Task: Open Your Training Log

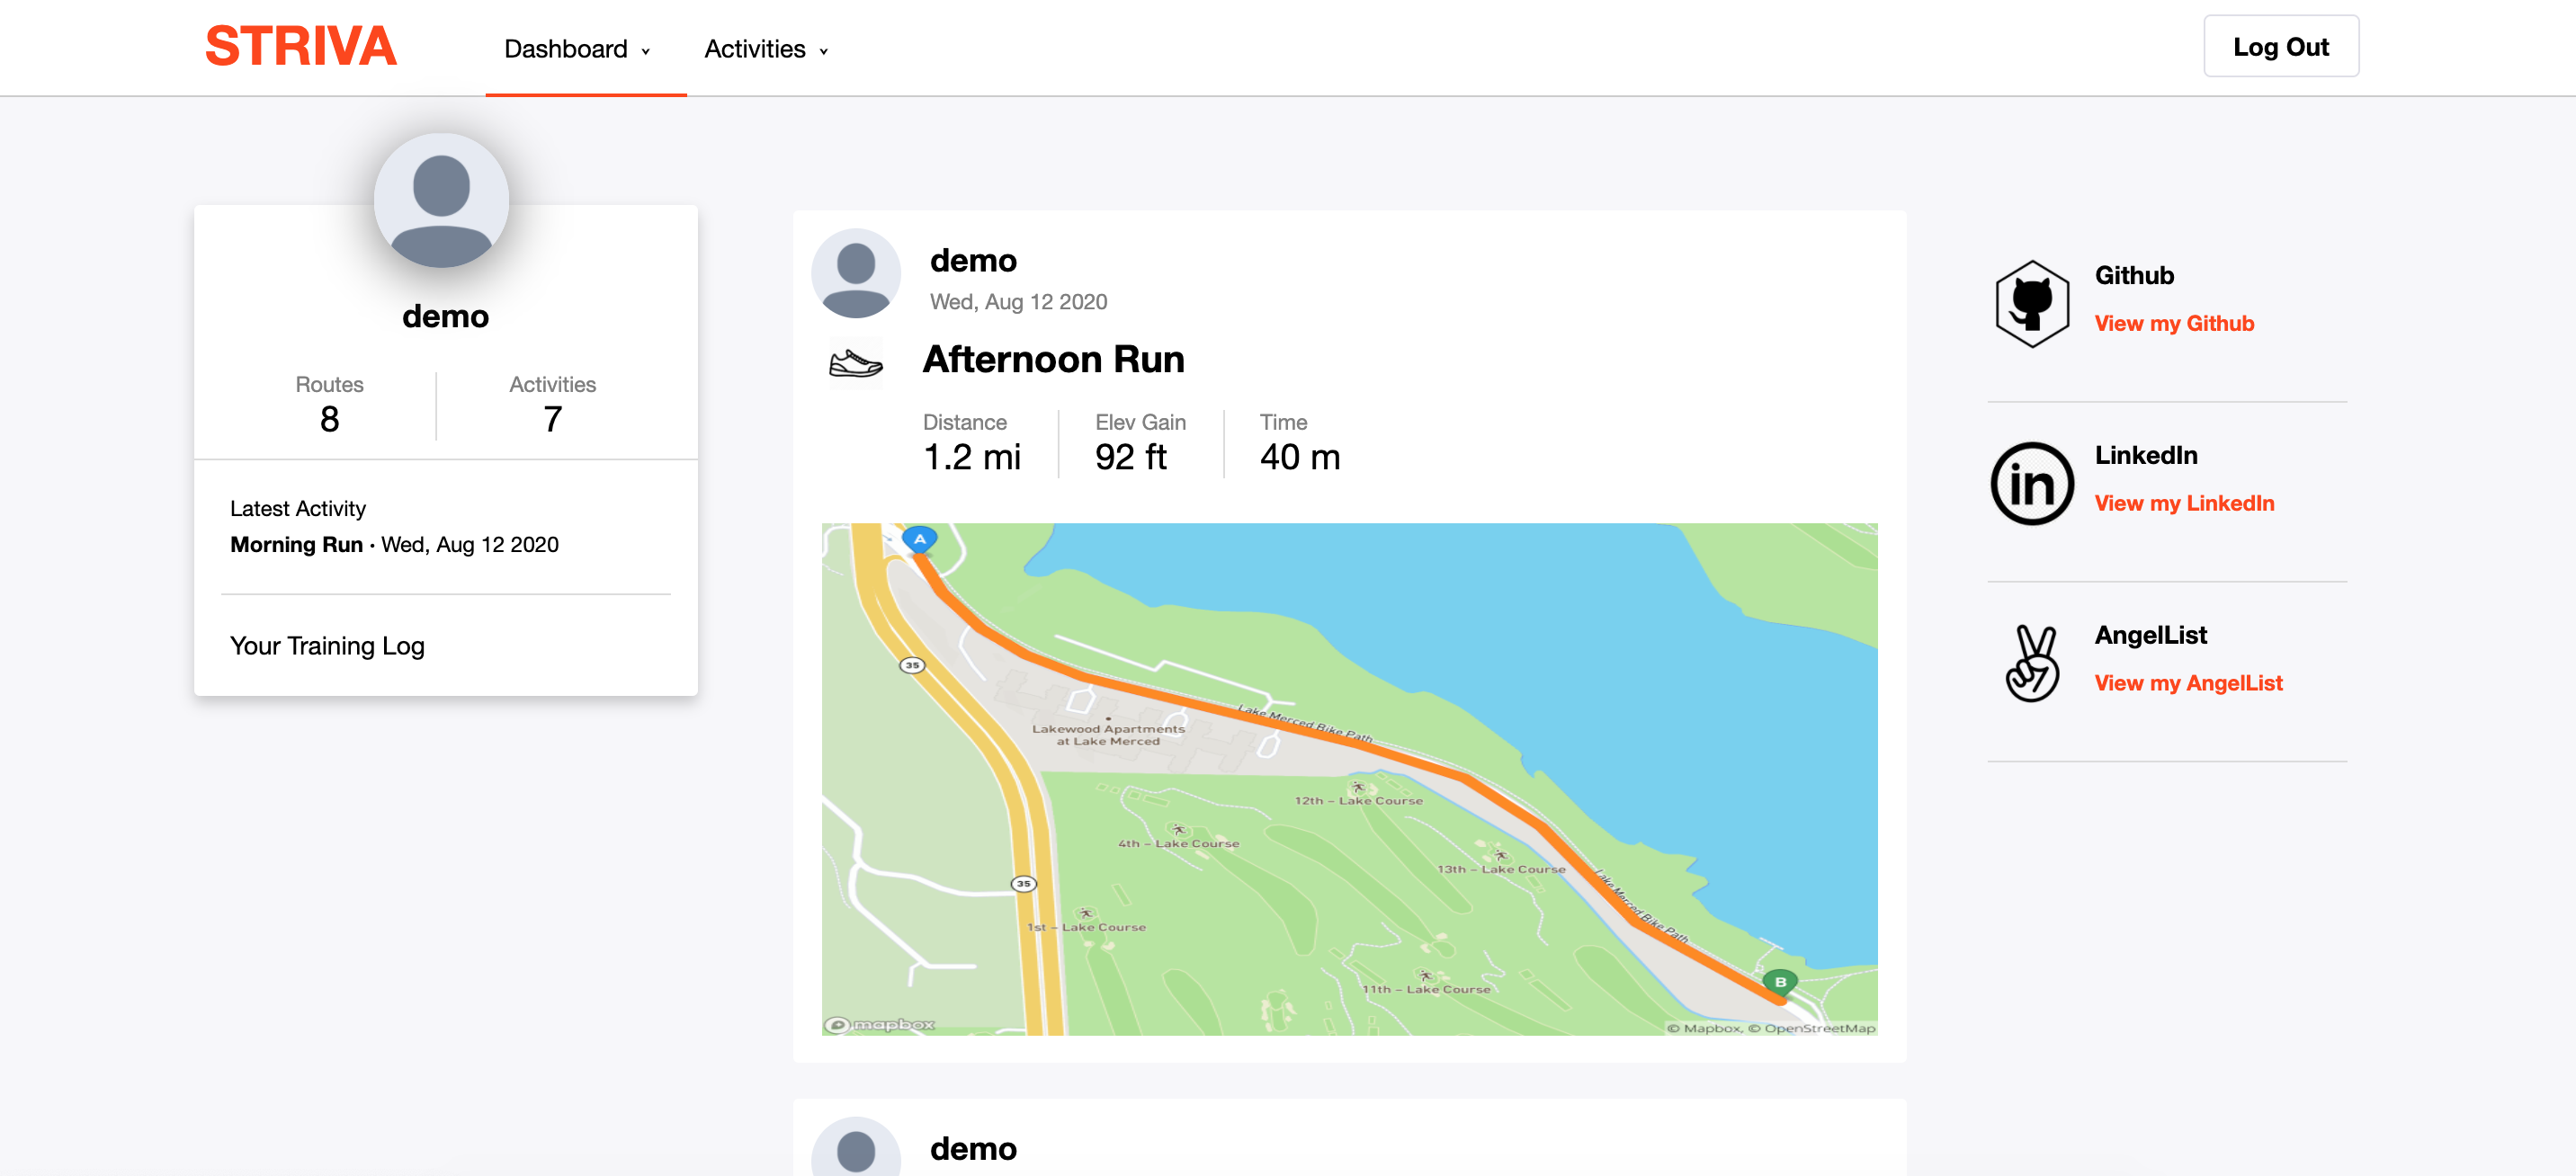Action: (x=327, y=646)
